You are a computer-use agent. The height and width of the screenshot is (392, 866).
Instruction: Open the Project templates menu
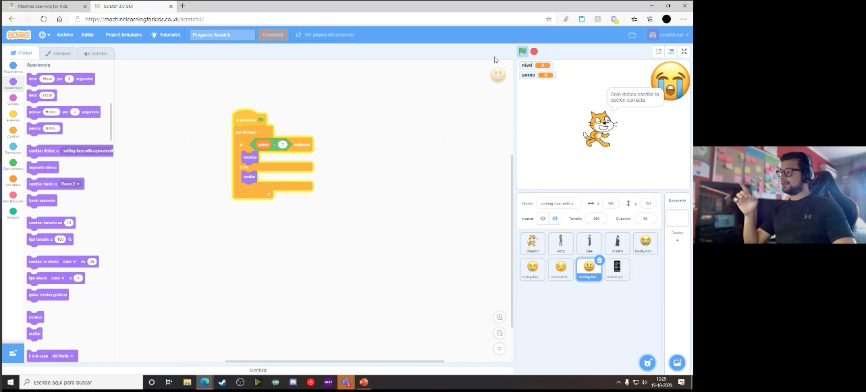point(124,35)
